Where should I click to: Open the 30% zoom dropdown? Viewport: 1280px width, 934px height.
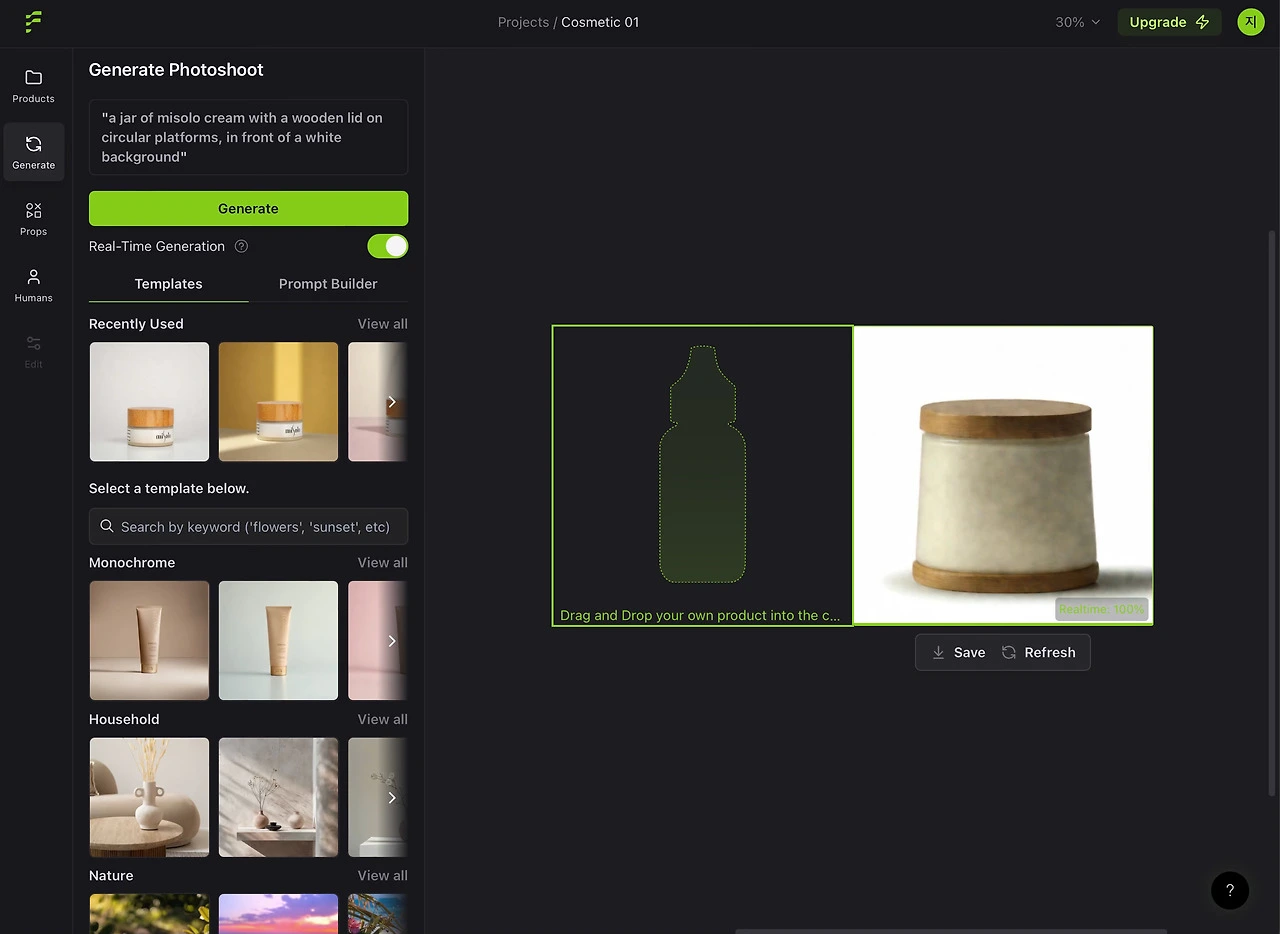(x=1078, y=22)
